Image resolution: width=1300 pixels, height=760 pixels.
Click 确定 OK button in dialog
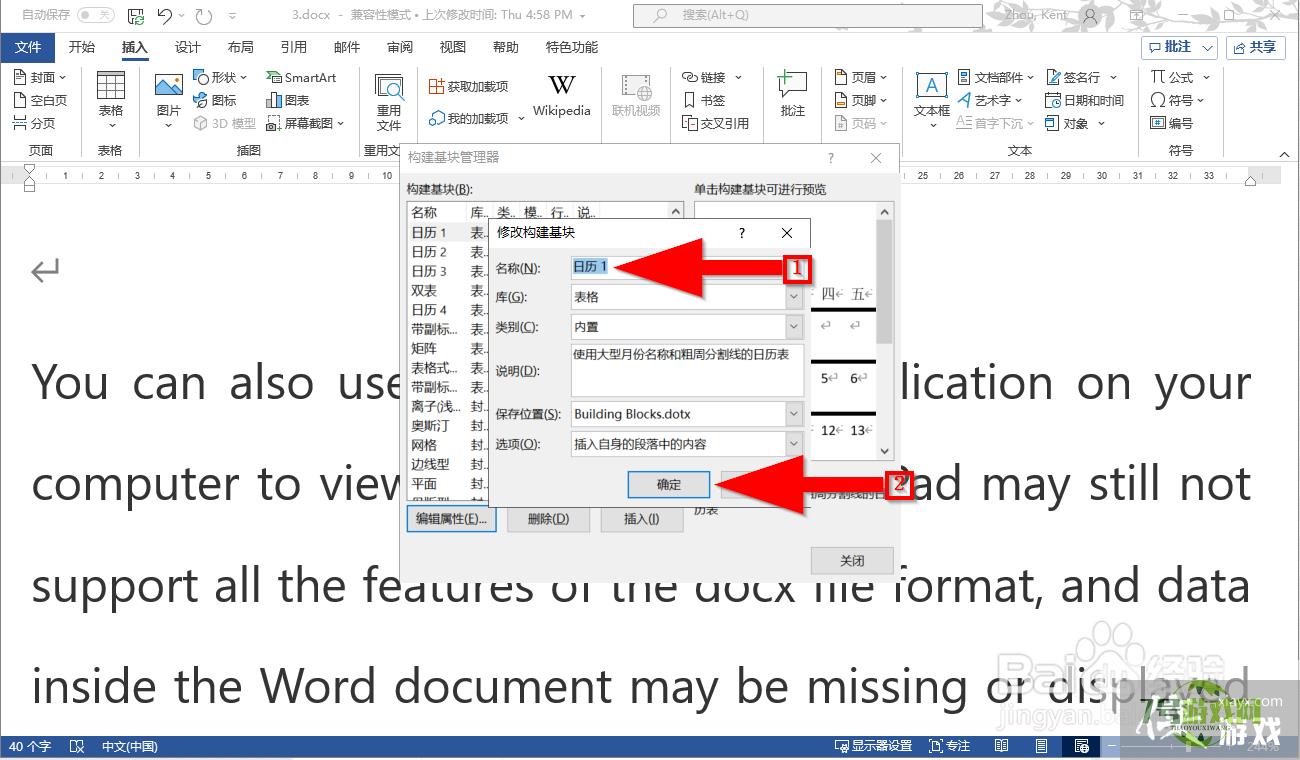coord(669,485)
